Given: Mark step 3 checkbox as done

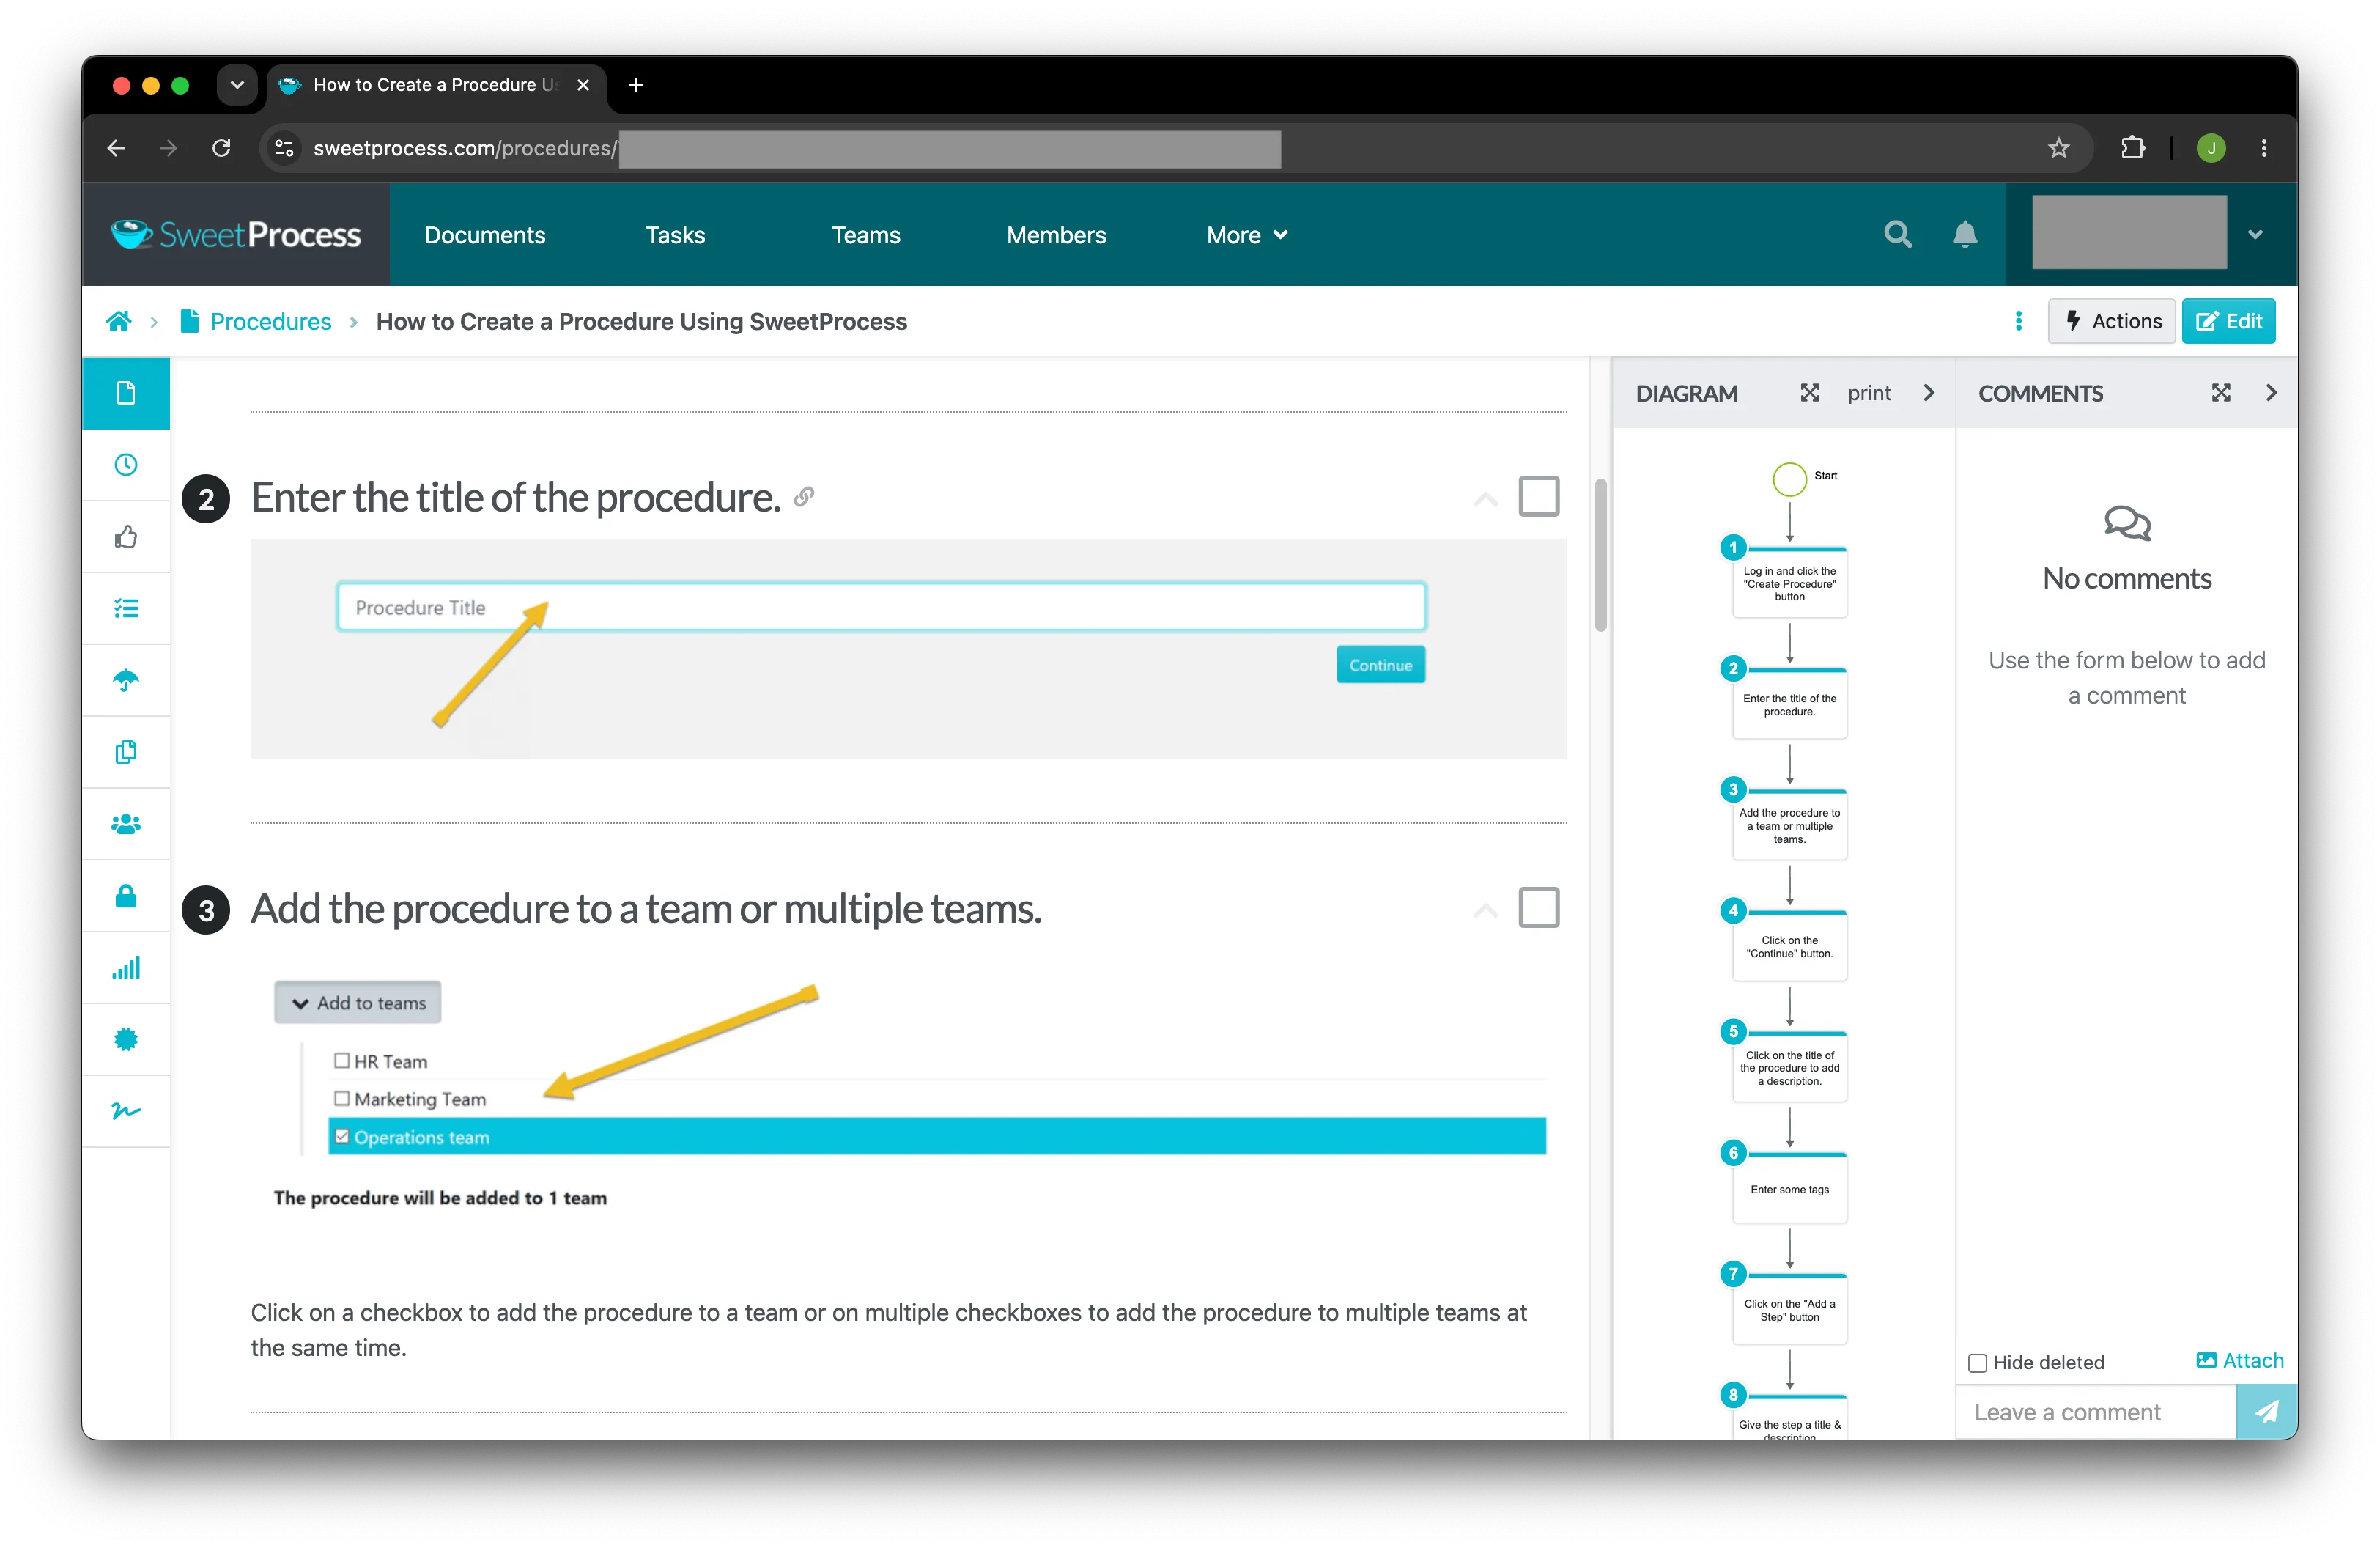Looking at the screenshot, I should [1539, 908].
